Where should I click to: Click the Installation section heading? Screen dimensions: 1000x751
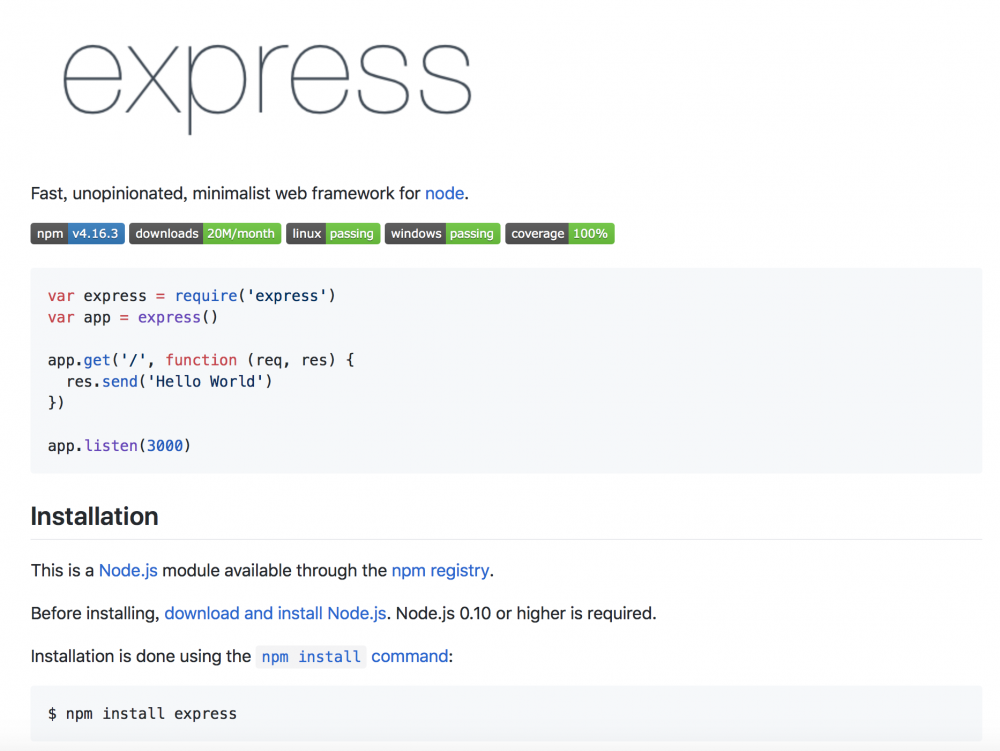coord(95,517)
